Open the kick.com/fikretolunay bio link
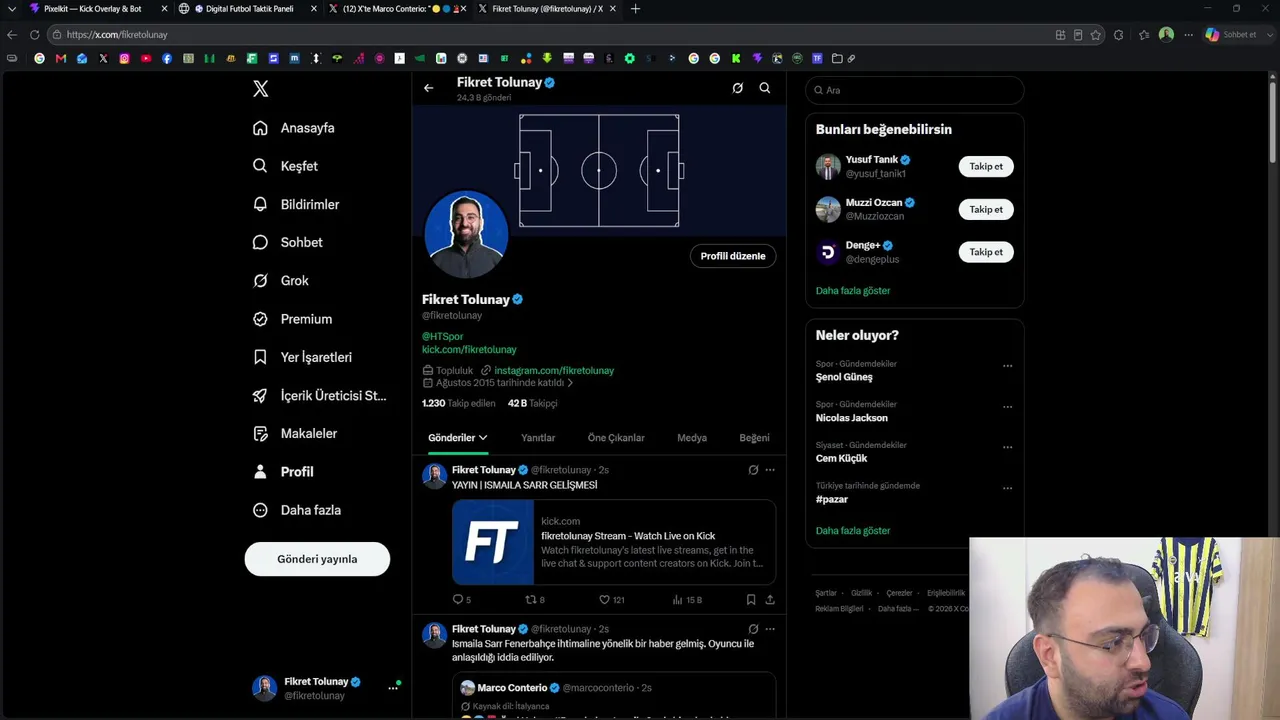This screenshot has width=1280, height=720. tap(469, 350)
